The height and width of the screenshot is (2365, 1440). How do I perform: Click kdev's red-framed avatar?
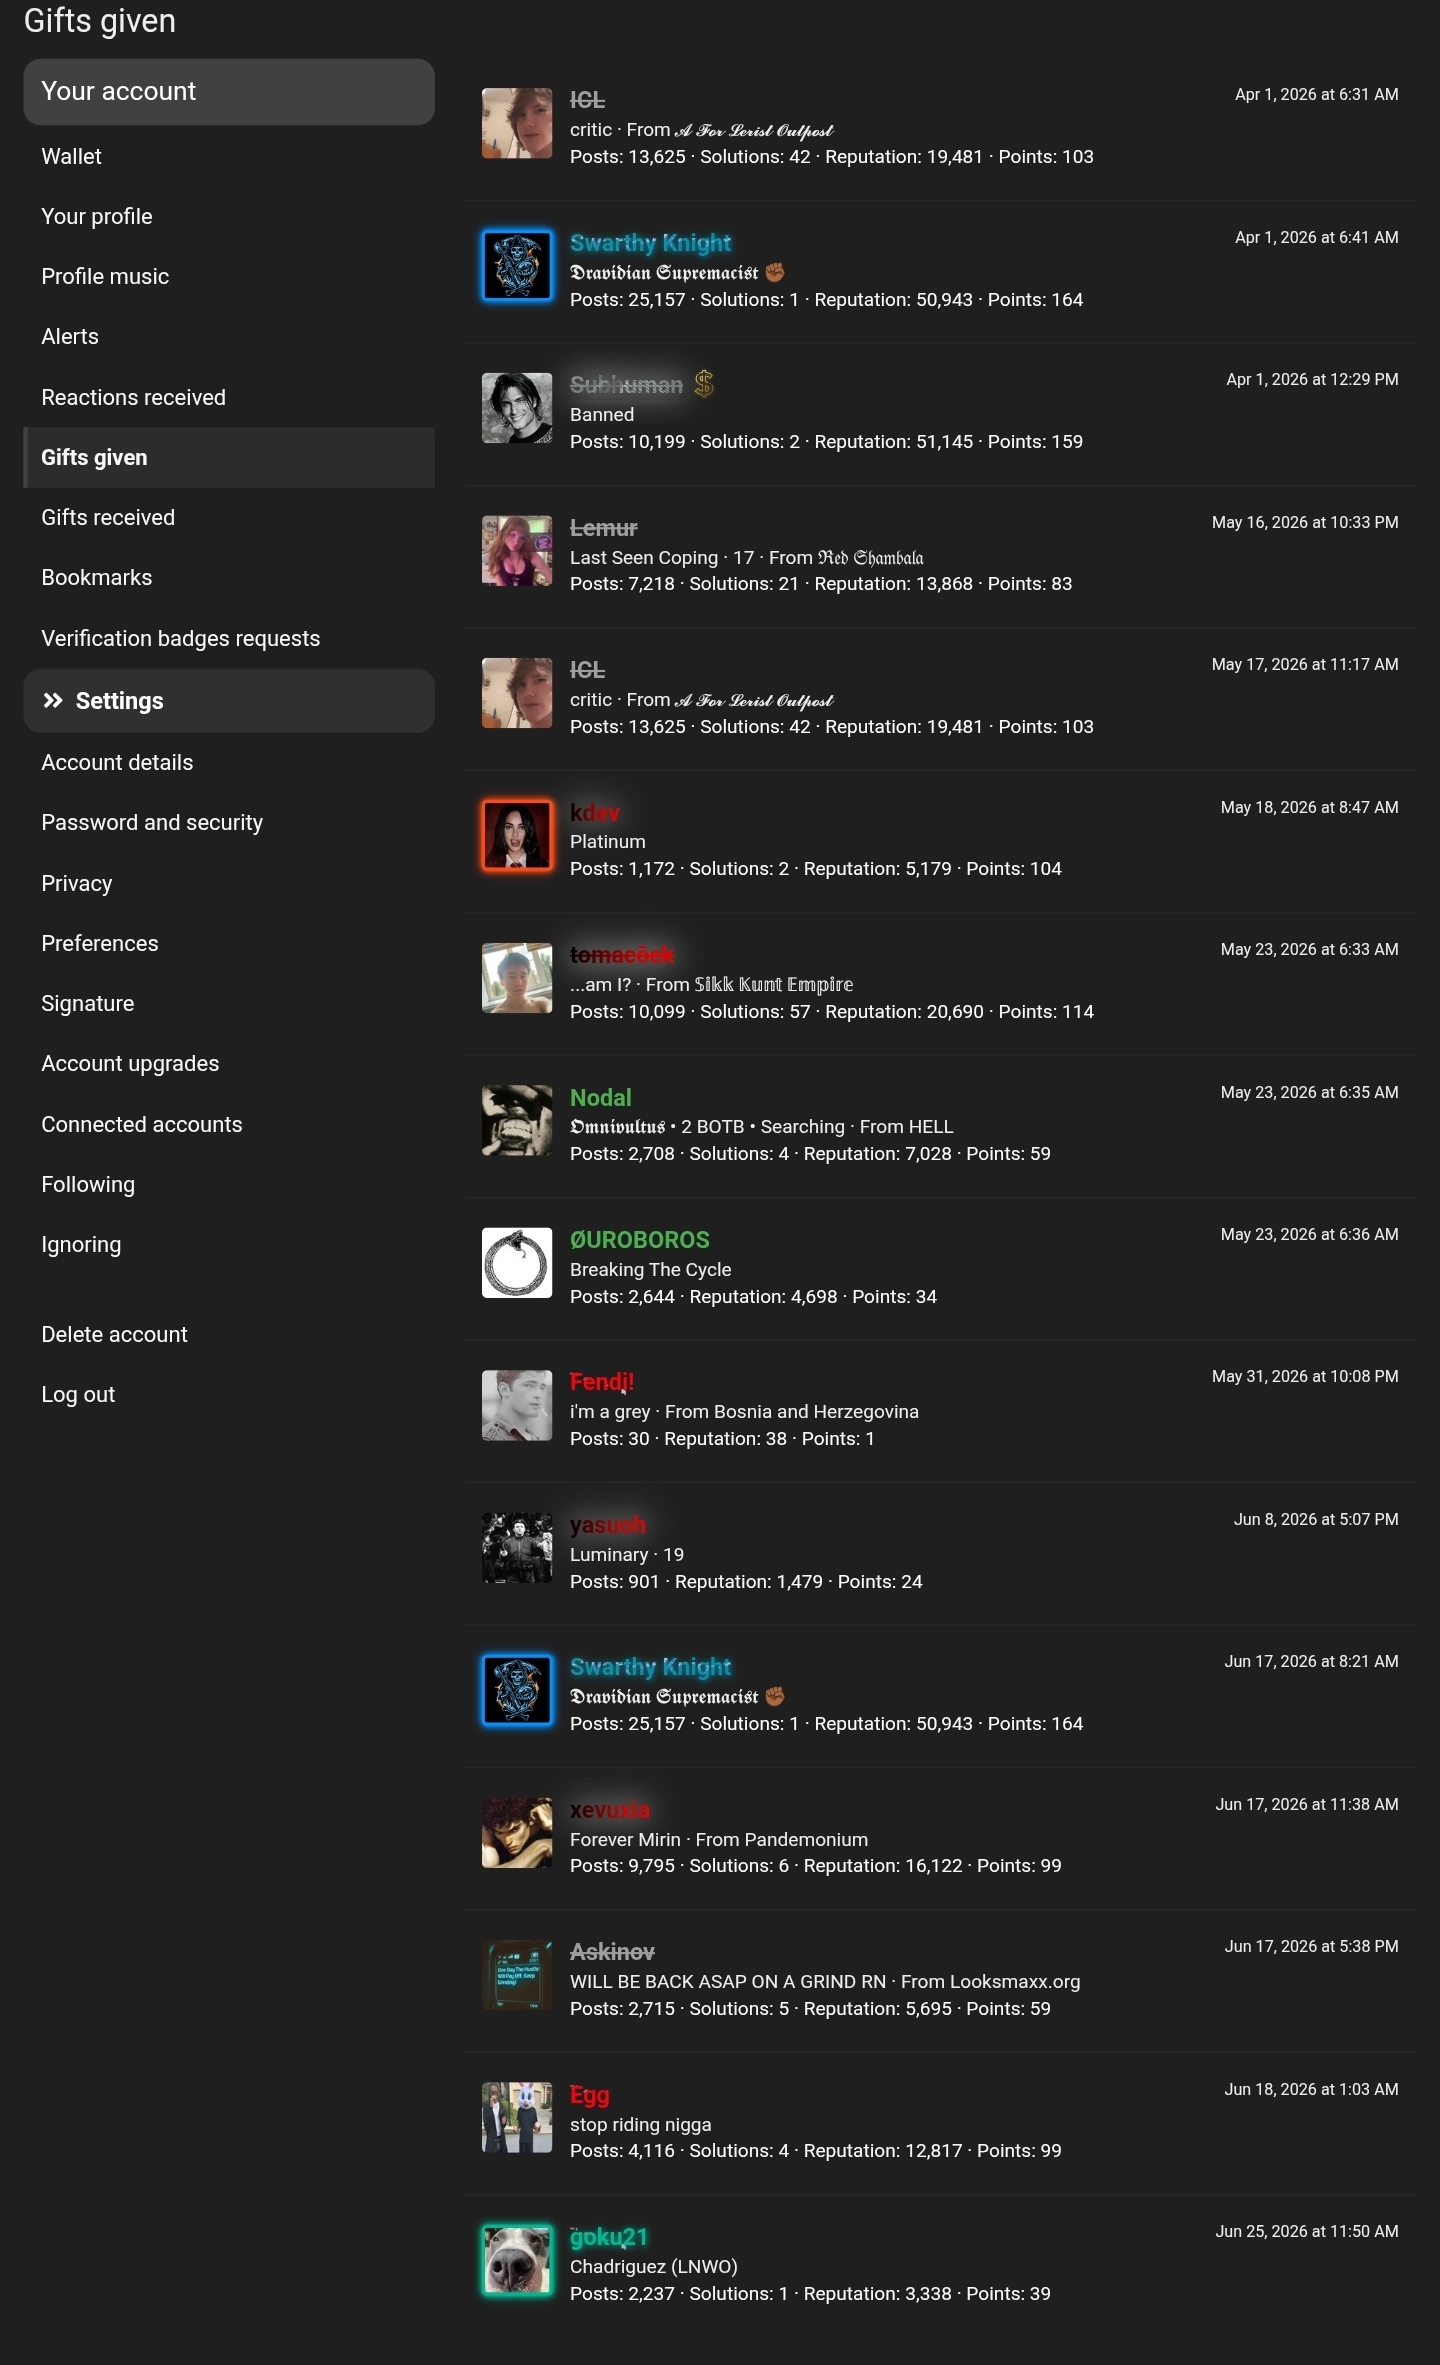coord(517,835)
